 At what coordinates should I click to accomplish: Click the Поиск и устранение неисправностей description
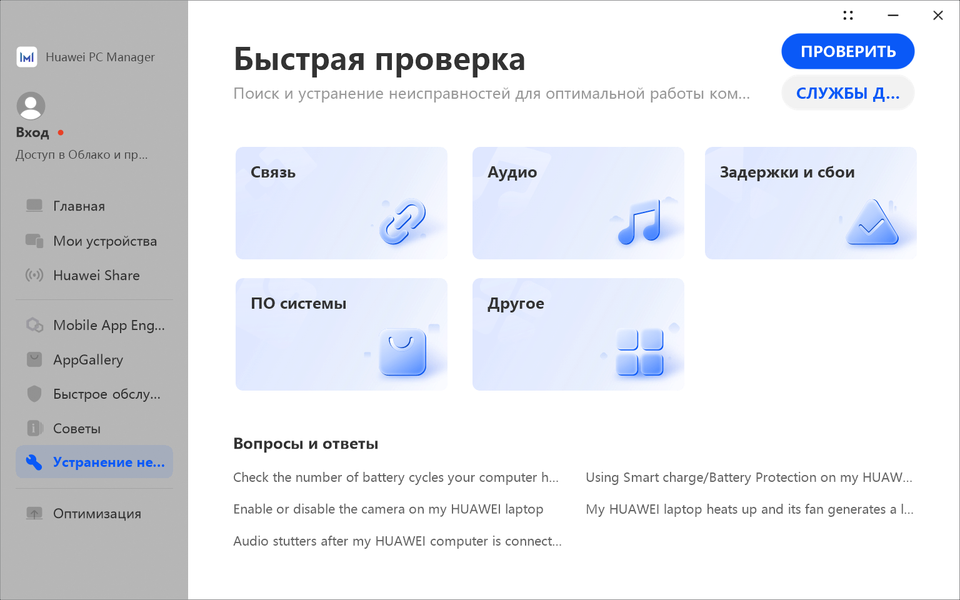click(492, 94)
